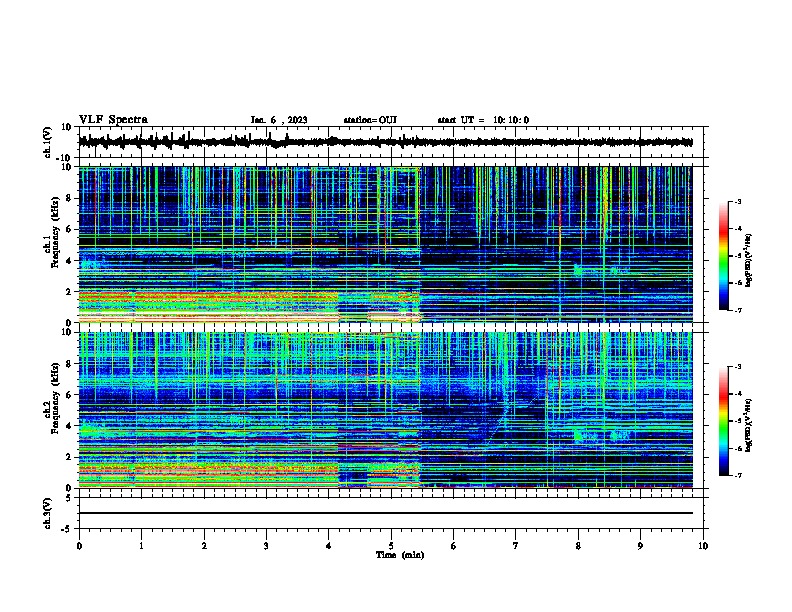The image size is (792, 612).
Task: Click the flat ch.3 voltage line
Action: 386,513
